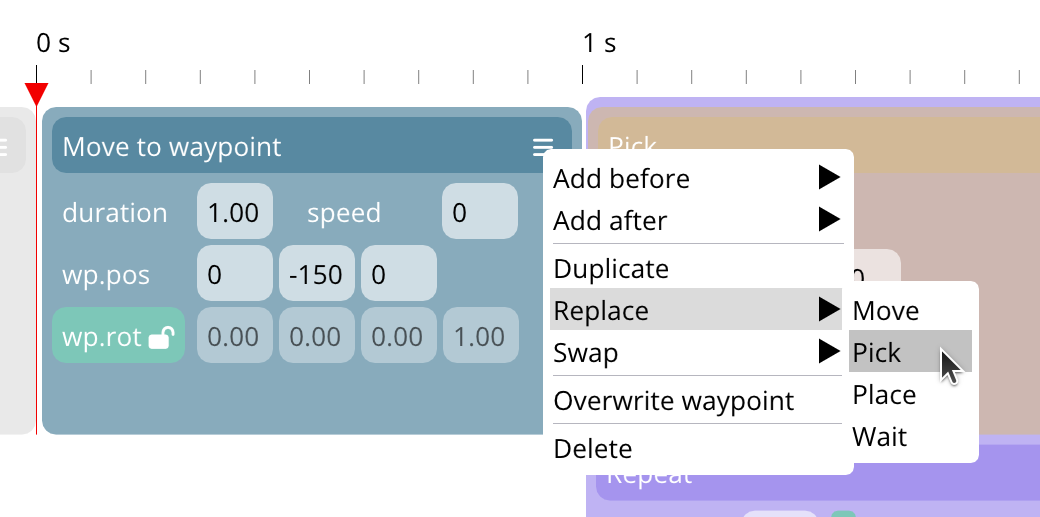Click Overwrite waypoint menu entry
The width and height of the screenshot is (1040, 517).
point(673,401)
